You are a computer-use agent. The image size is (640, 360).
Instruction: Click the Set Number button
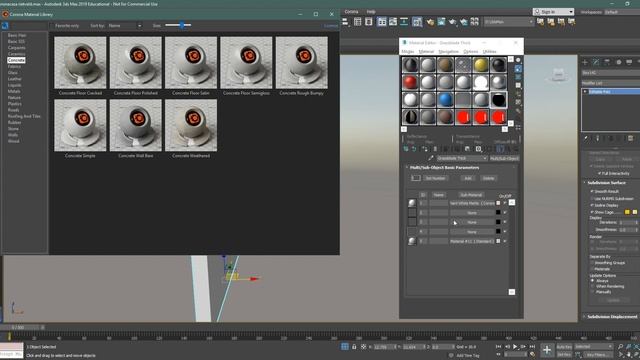(x=436, y=178)
